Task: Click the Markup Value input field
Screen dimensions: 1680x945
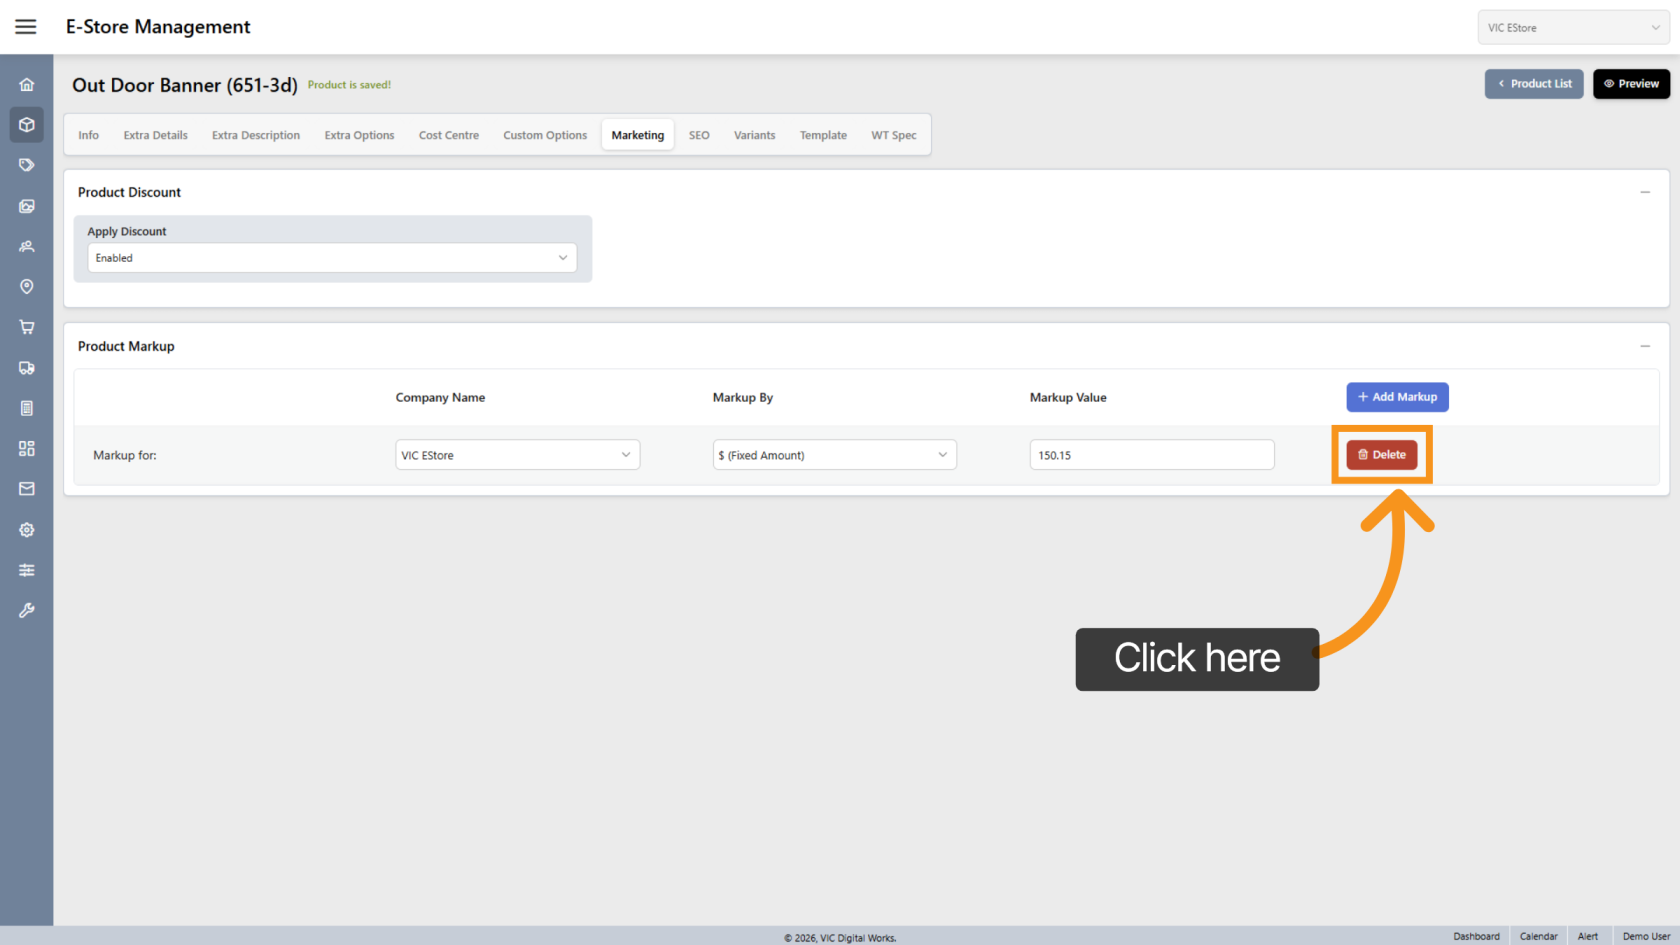Action: tap(1151, 455)
